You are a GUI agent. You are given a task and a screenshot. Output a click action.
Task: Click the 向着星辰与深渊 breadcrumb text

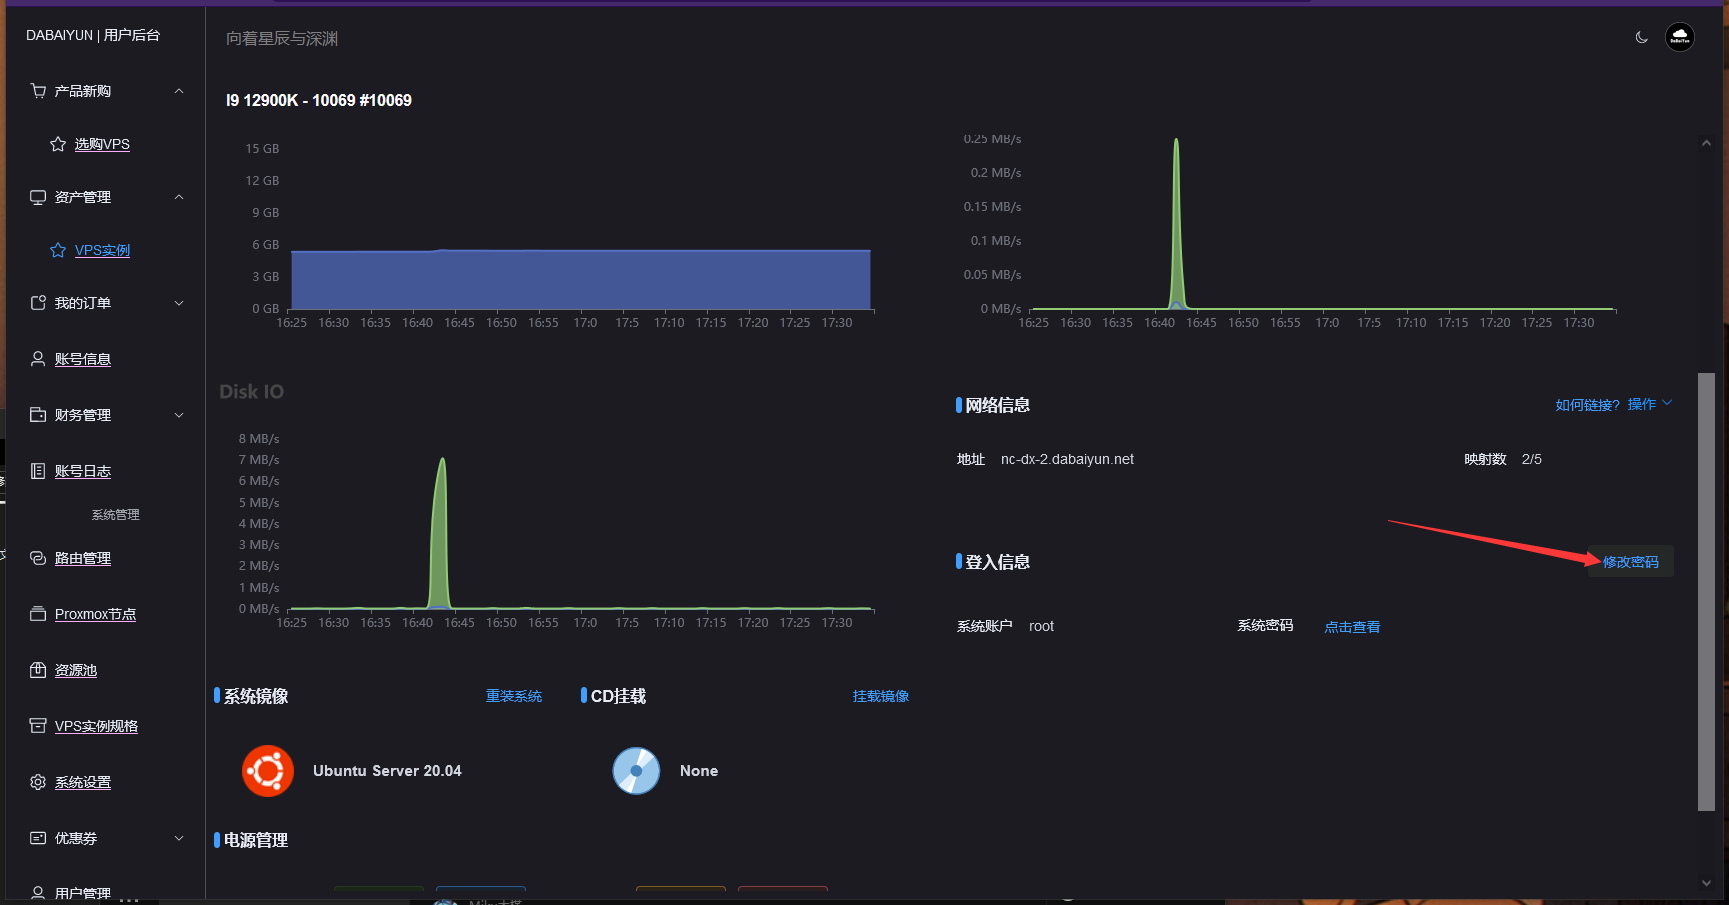tap(282, 38)
